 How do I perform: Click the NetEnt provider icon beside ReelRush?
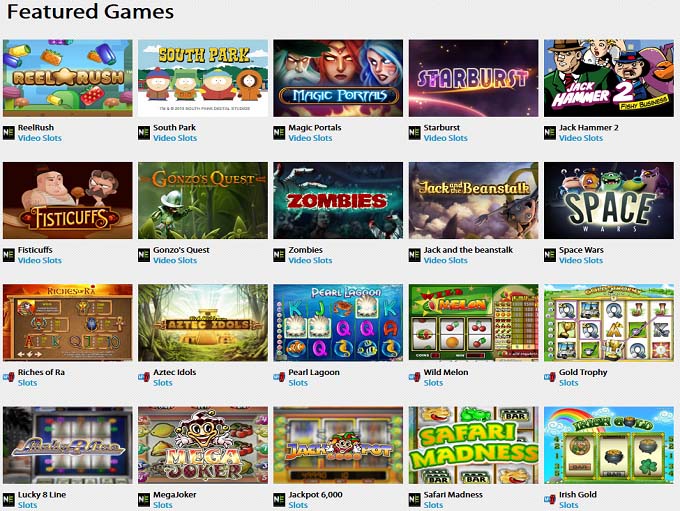tap(9, 133)
